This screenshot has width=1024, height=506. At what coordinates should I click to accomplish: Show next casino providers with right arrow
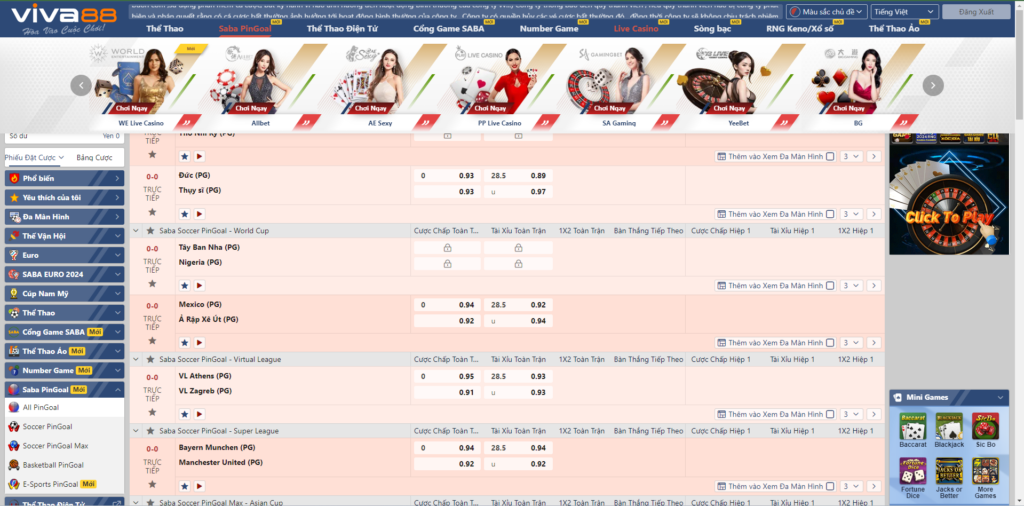[x=933, y=85]
